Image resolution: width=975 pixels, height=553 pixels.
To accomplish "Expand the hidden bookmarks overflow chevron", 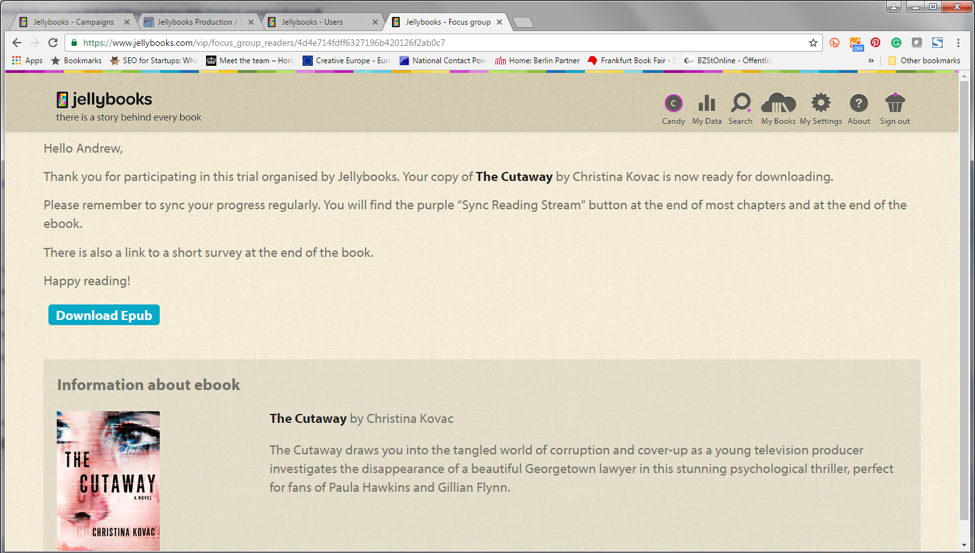I will pyautogui.click(x=871, y=61).
